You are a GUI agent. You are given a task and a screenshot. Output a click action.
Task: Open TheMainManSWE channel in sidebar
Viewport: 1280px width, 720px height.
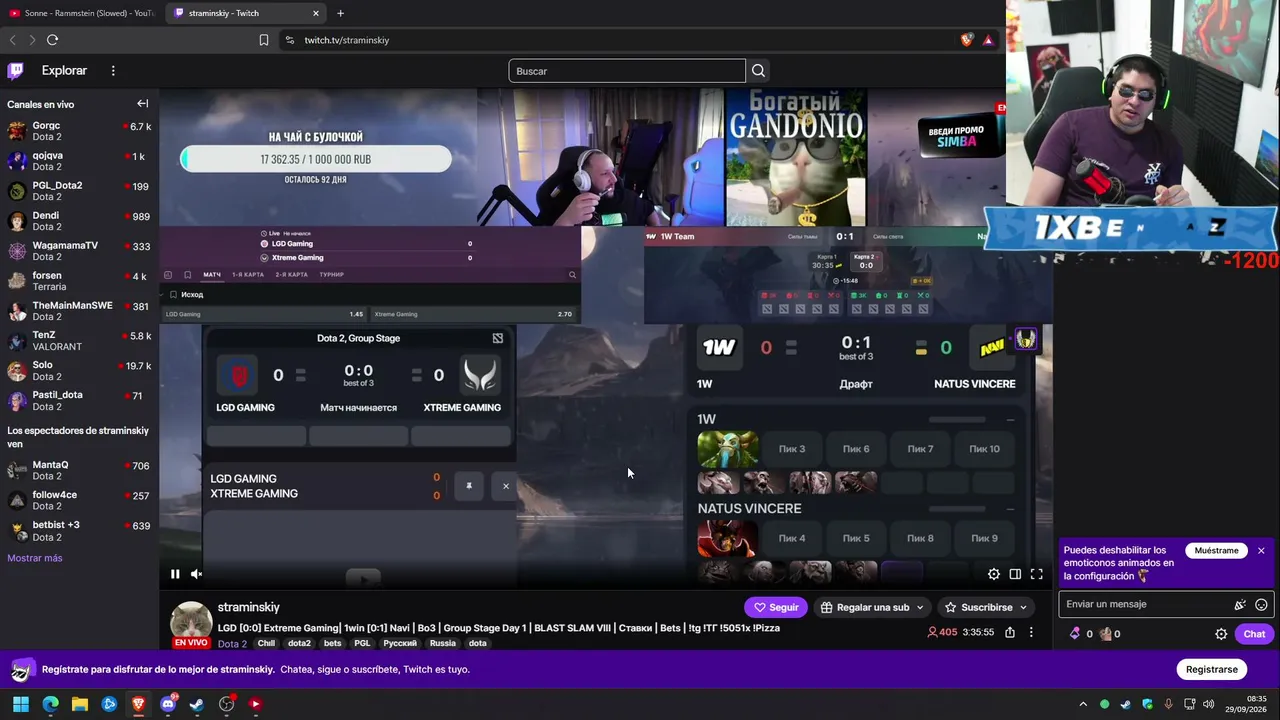(79, 311)
